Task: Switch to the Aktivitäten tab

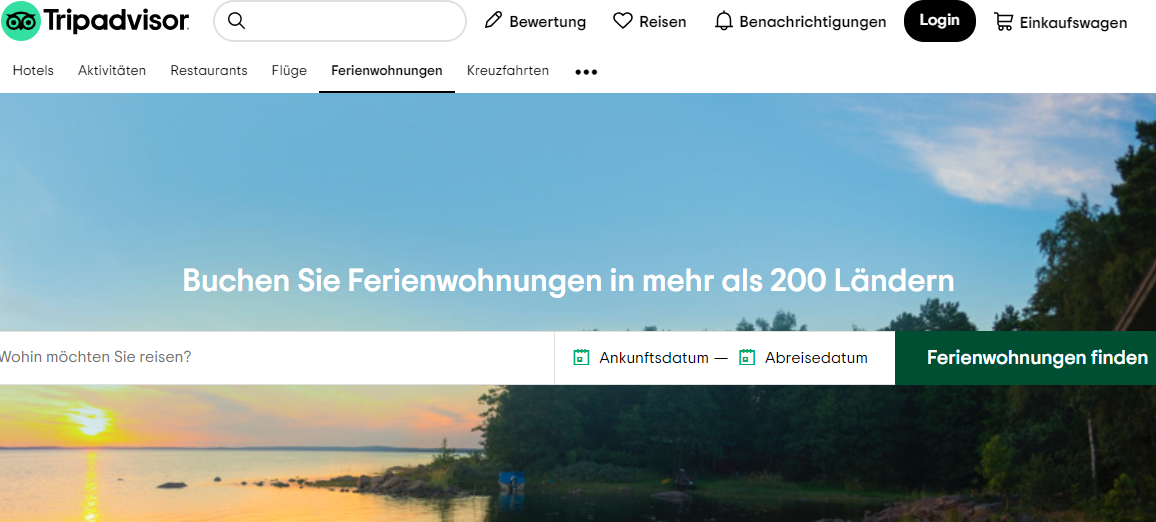Action: click(x=112, y=71)
